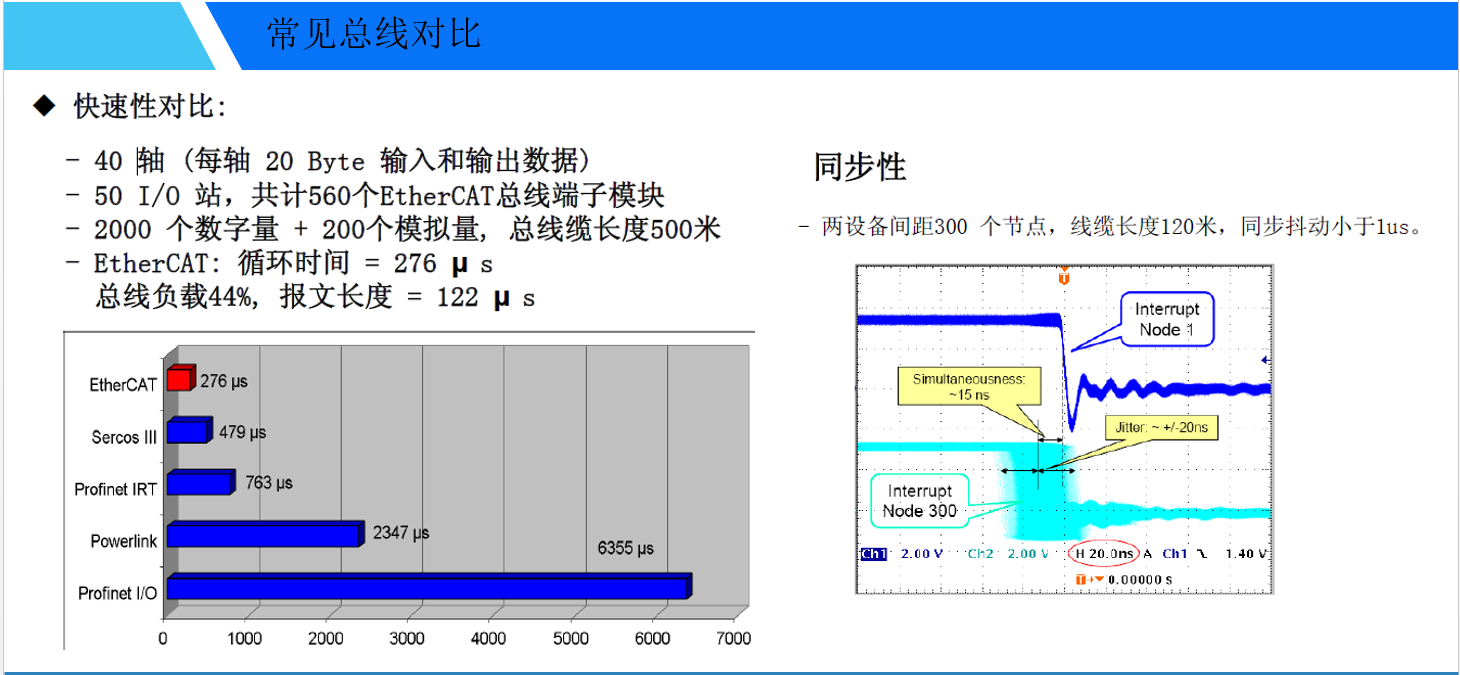
Task: Select the 3000 tick on the chart axis
Action: click(x=407, y=638)
